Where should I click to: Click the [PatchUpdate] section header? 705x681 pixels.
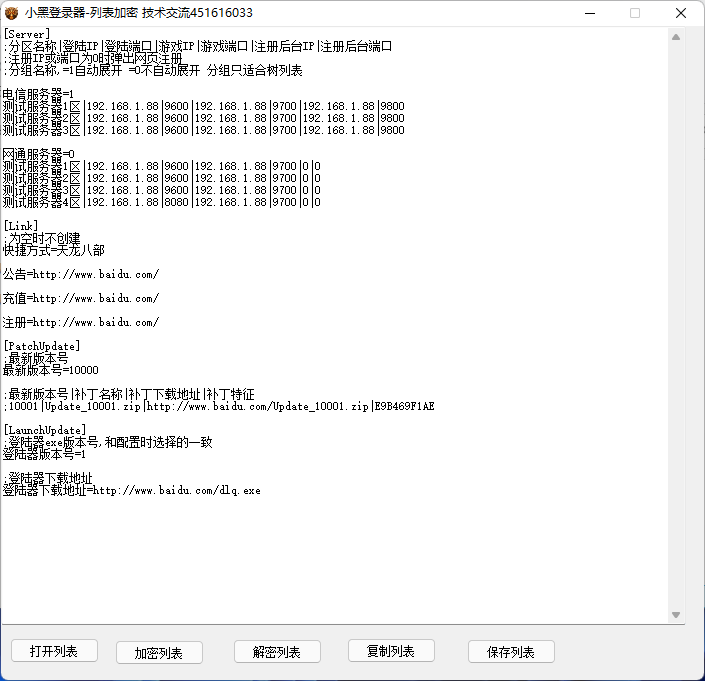click(x=42, y=346)
